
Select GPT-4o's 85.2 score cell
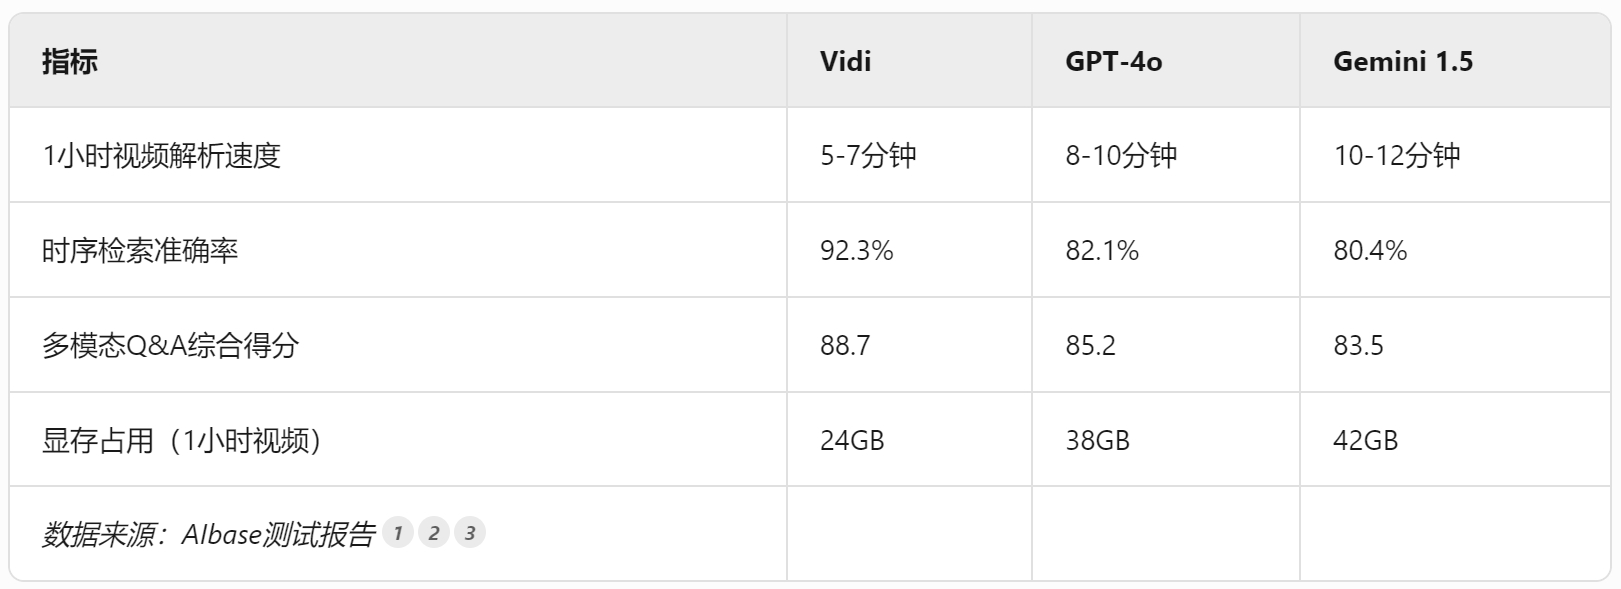(x=1090, y=346)
